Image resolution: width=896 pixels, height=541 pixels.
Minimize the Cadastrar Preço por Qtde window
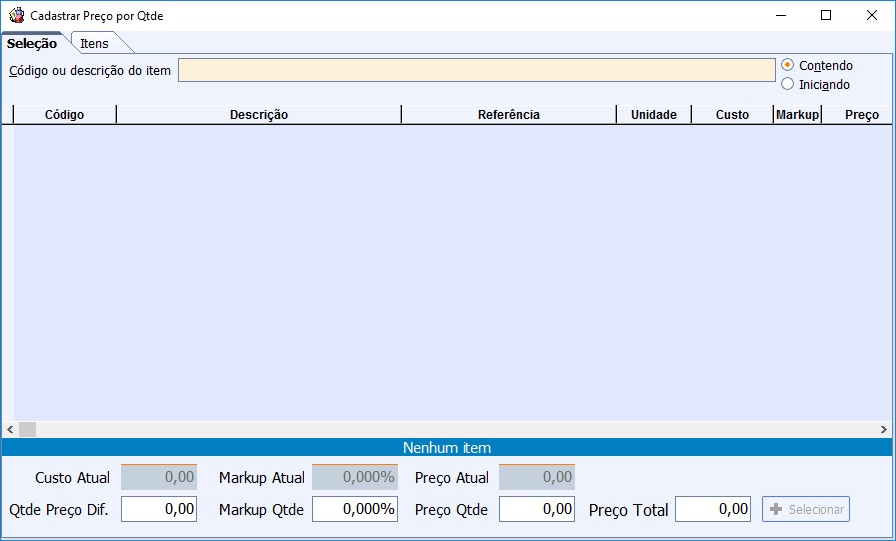pos(780,15)
